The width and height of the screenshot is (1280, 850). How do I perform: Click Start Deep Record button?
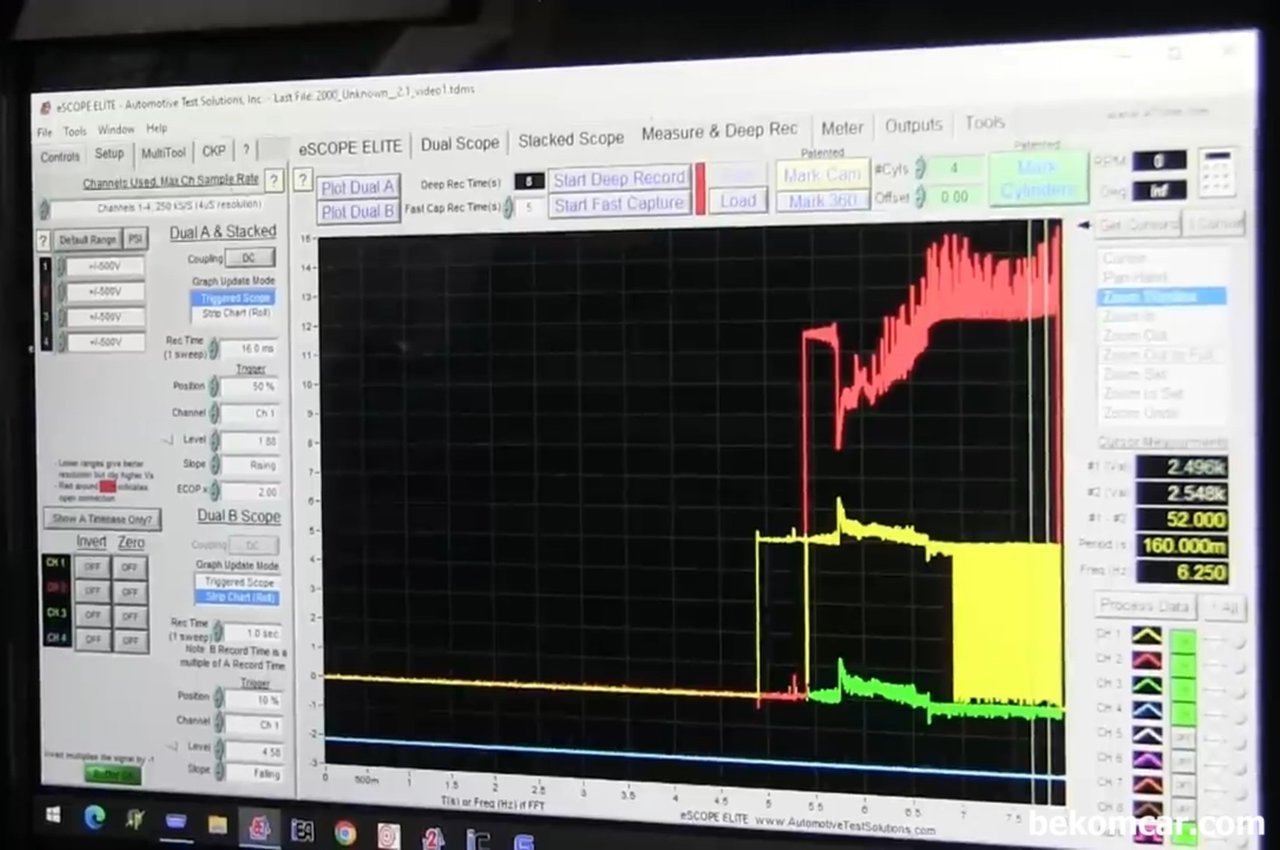(x=619, y=178)
